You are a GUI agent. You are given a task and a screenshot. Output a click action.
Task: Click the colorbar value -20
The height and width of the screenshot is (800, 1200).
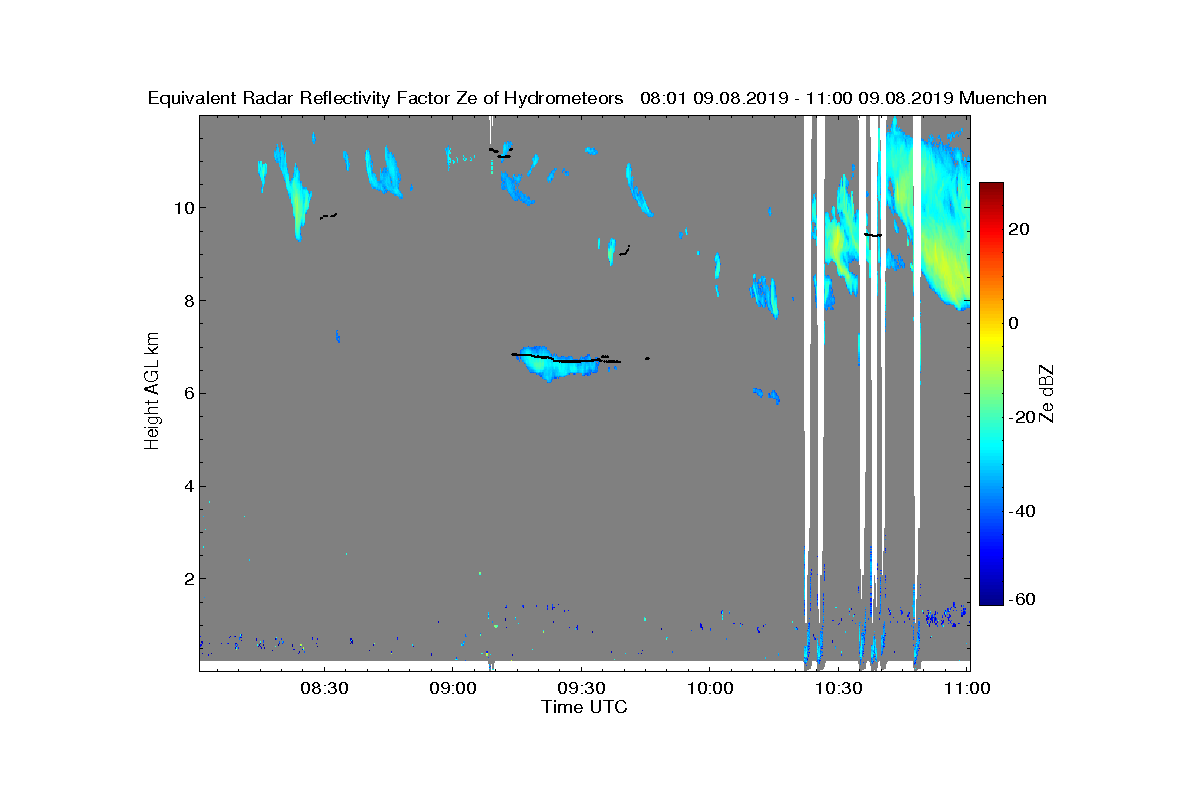point(1020,417)
